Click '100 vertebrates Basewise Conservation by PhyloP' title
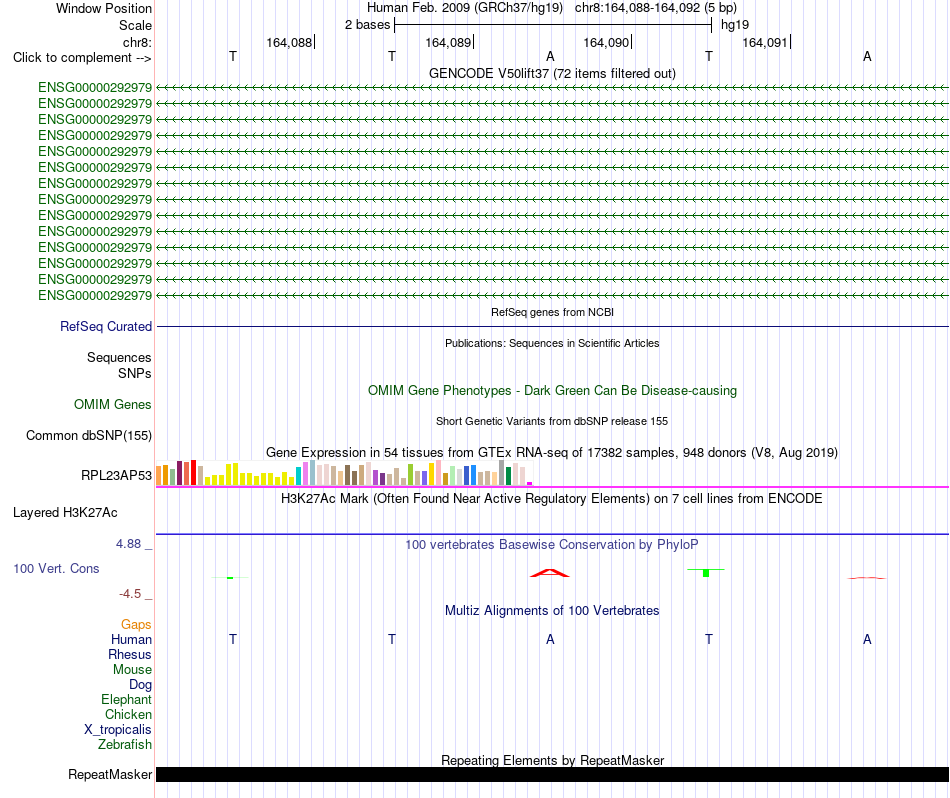The width and height of the screenshot is (950, 798). [x=552, y=544]
